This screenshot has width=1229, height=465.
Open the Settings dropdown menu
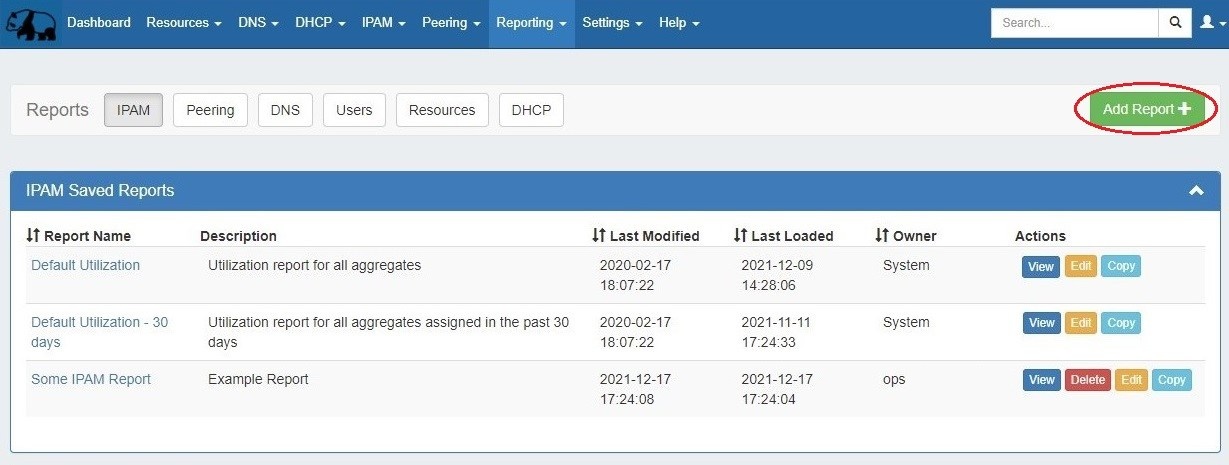coord(612,23)
